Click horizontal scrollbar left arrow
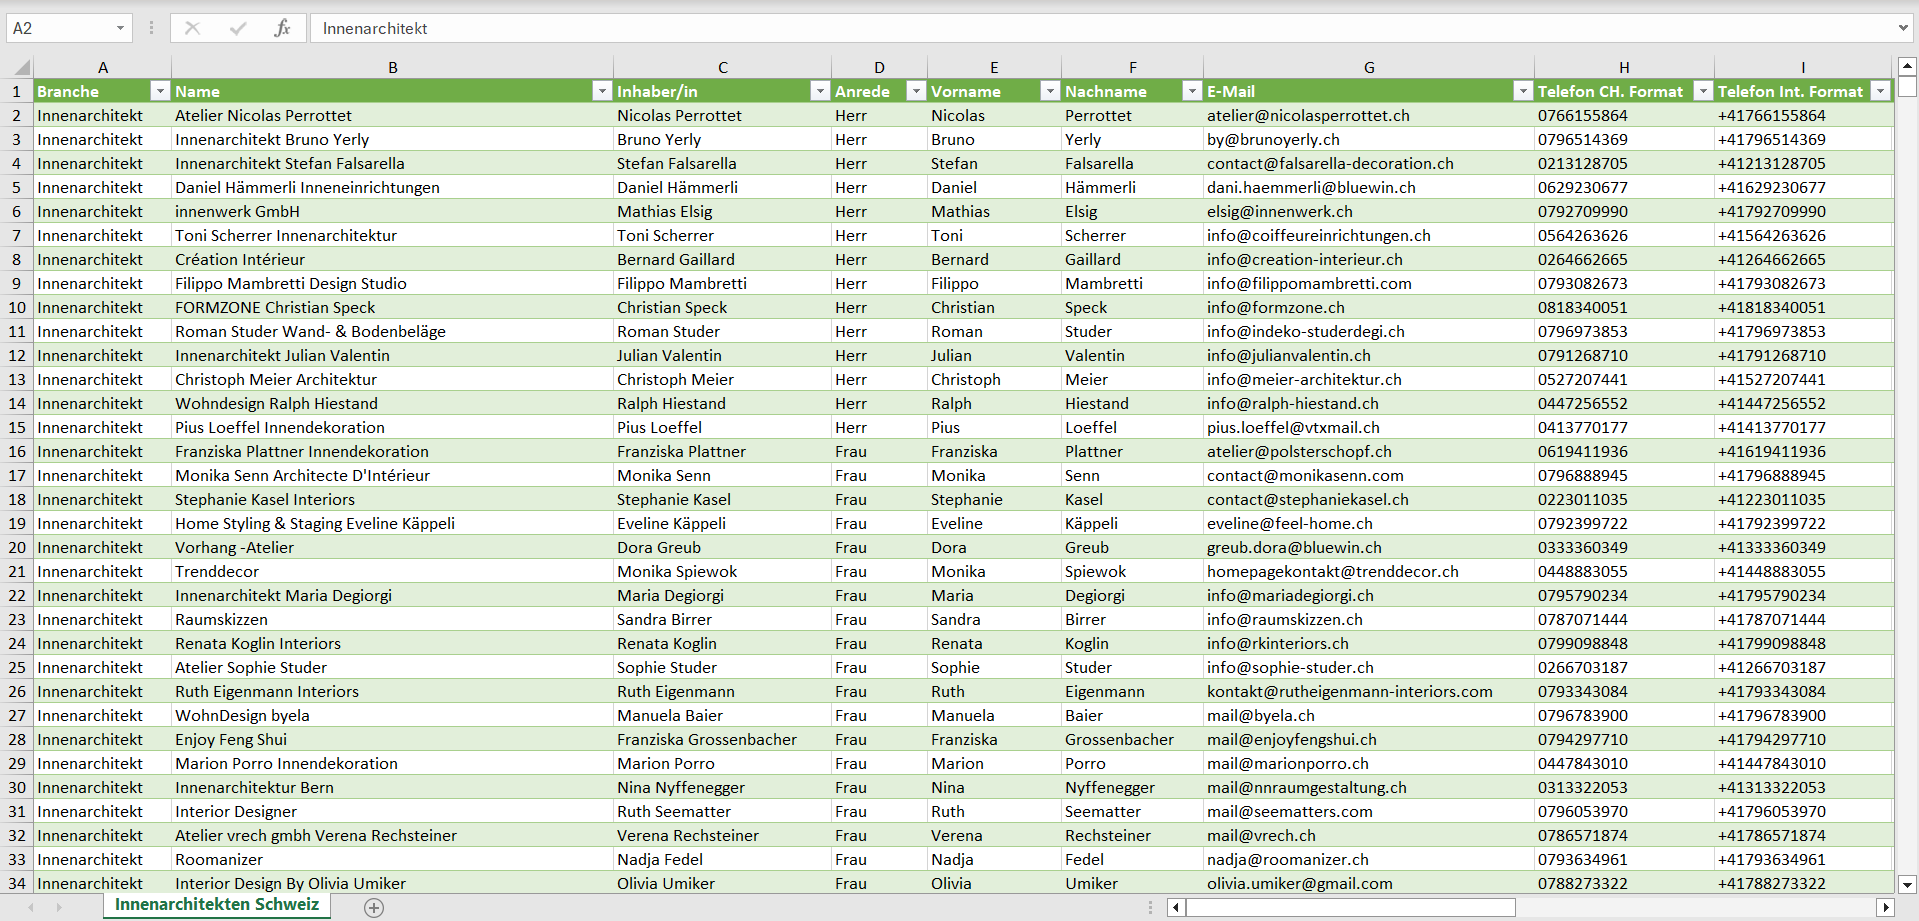 click(x=1177, y=907)
